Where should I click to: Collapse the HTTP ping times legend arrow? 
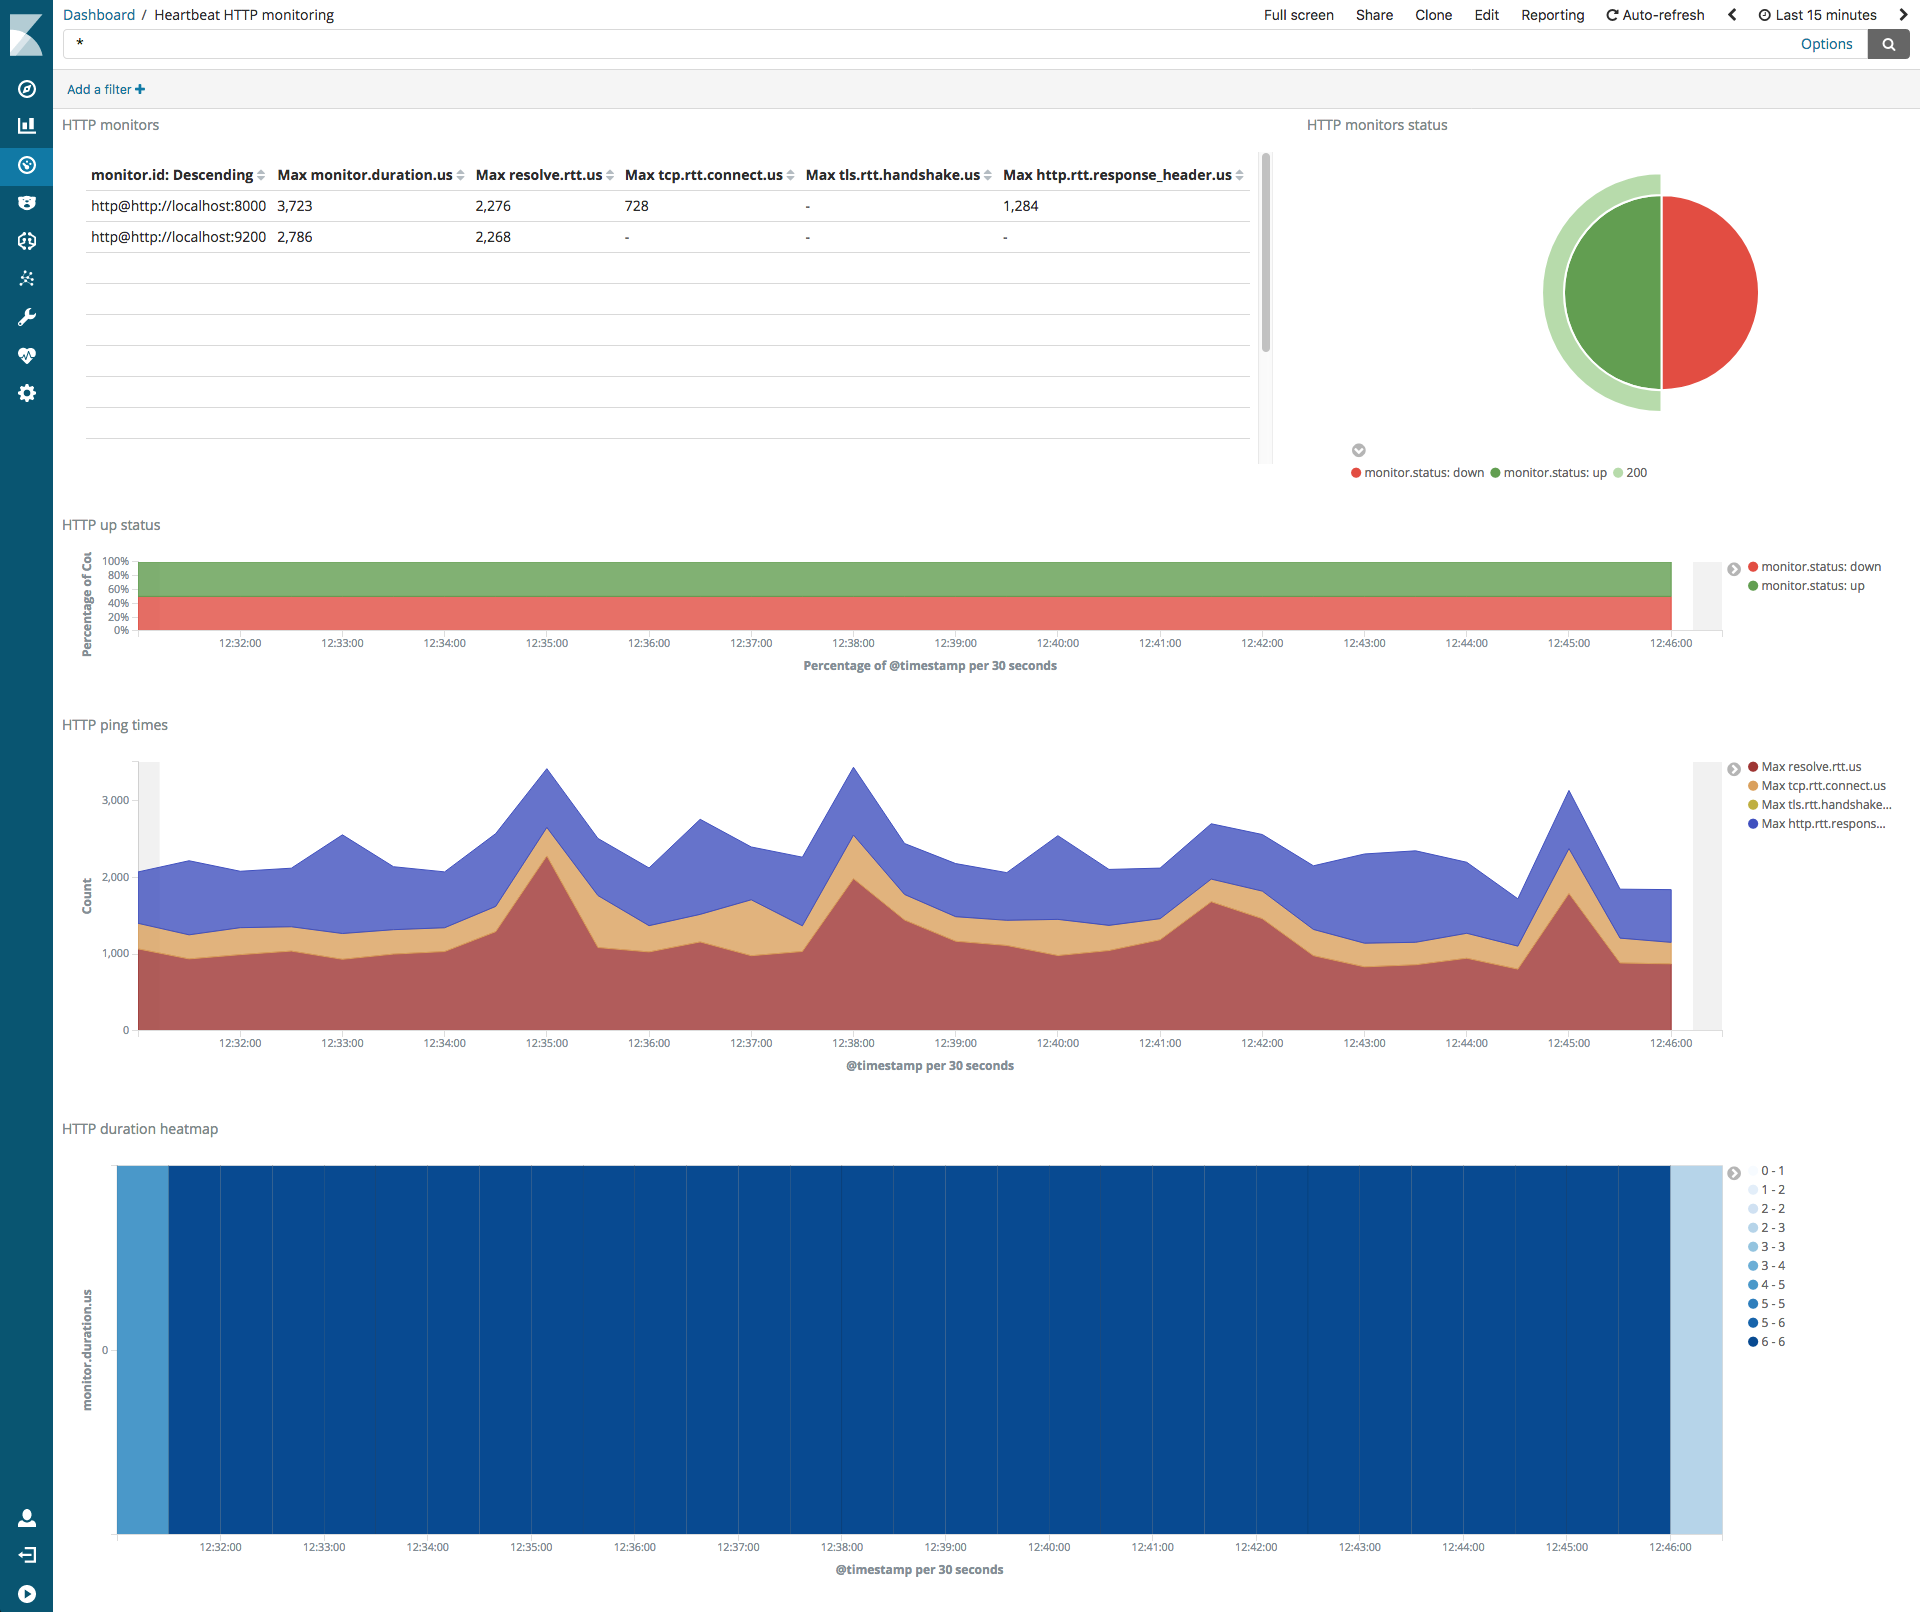point(1734,769)
